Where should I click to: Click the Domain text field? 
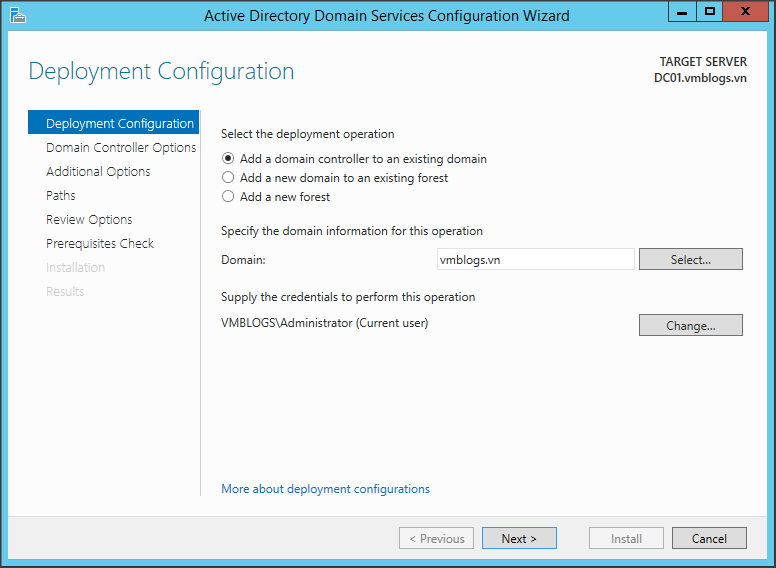point(535,260)
